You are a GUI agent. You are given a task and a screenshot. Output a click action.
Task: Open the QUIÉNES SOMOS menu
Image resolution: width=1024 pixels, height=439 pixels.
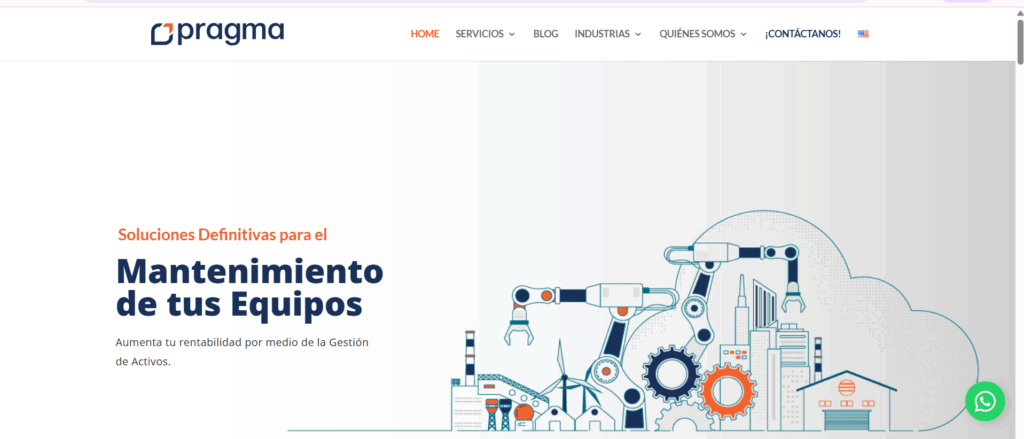click(697, 34)
